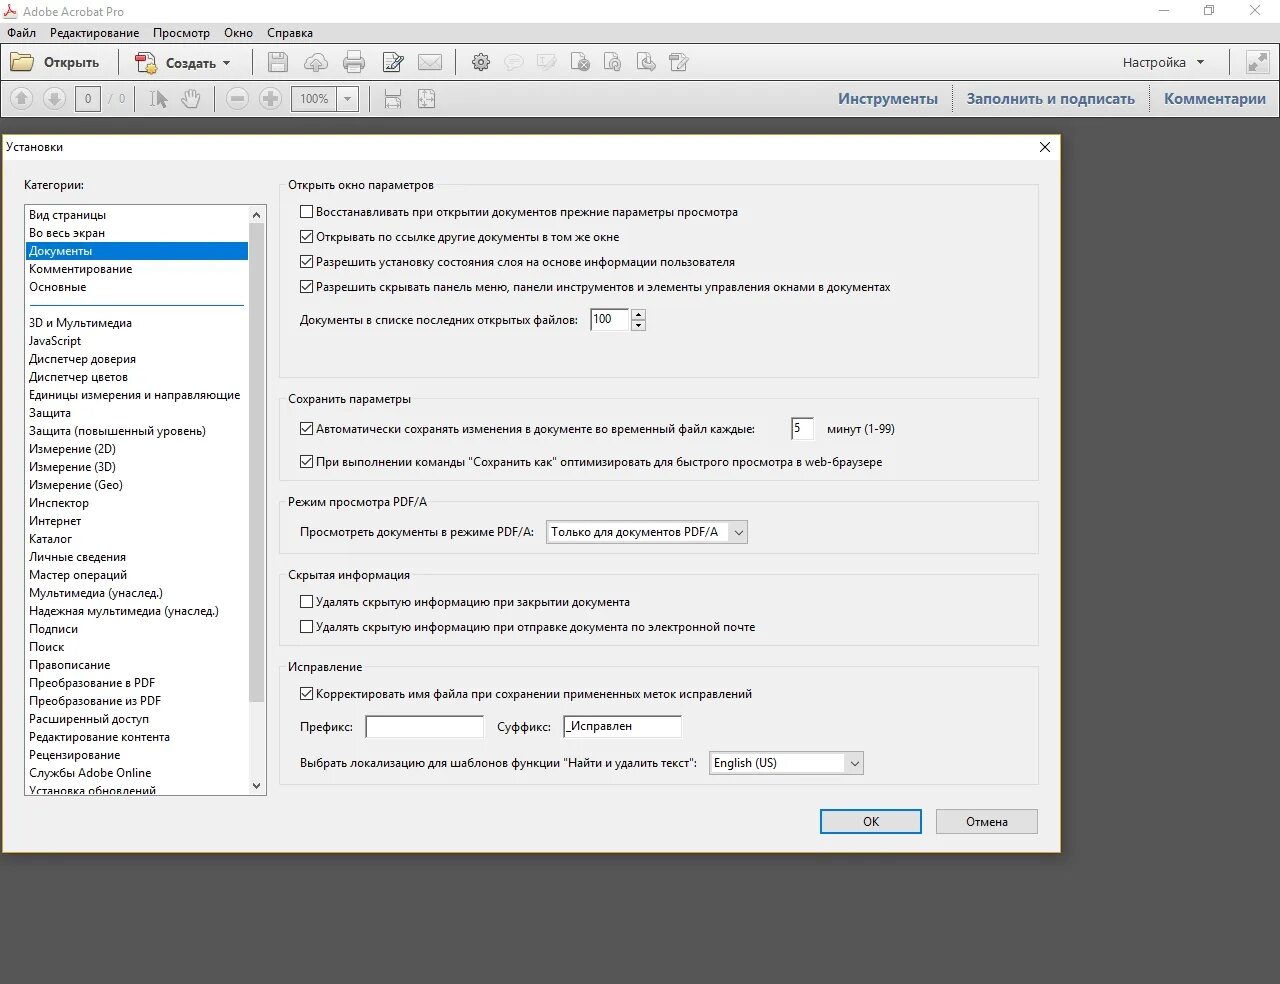Open the Окно menu
Viewport: 1280px width, 984px height.
[x=238, y=33]
